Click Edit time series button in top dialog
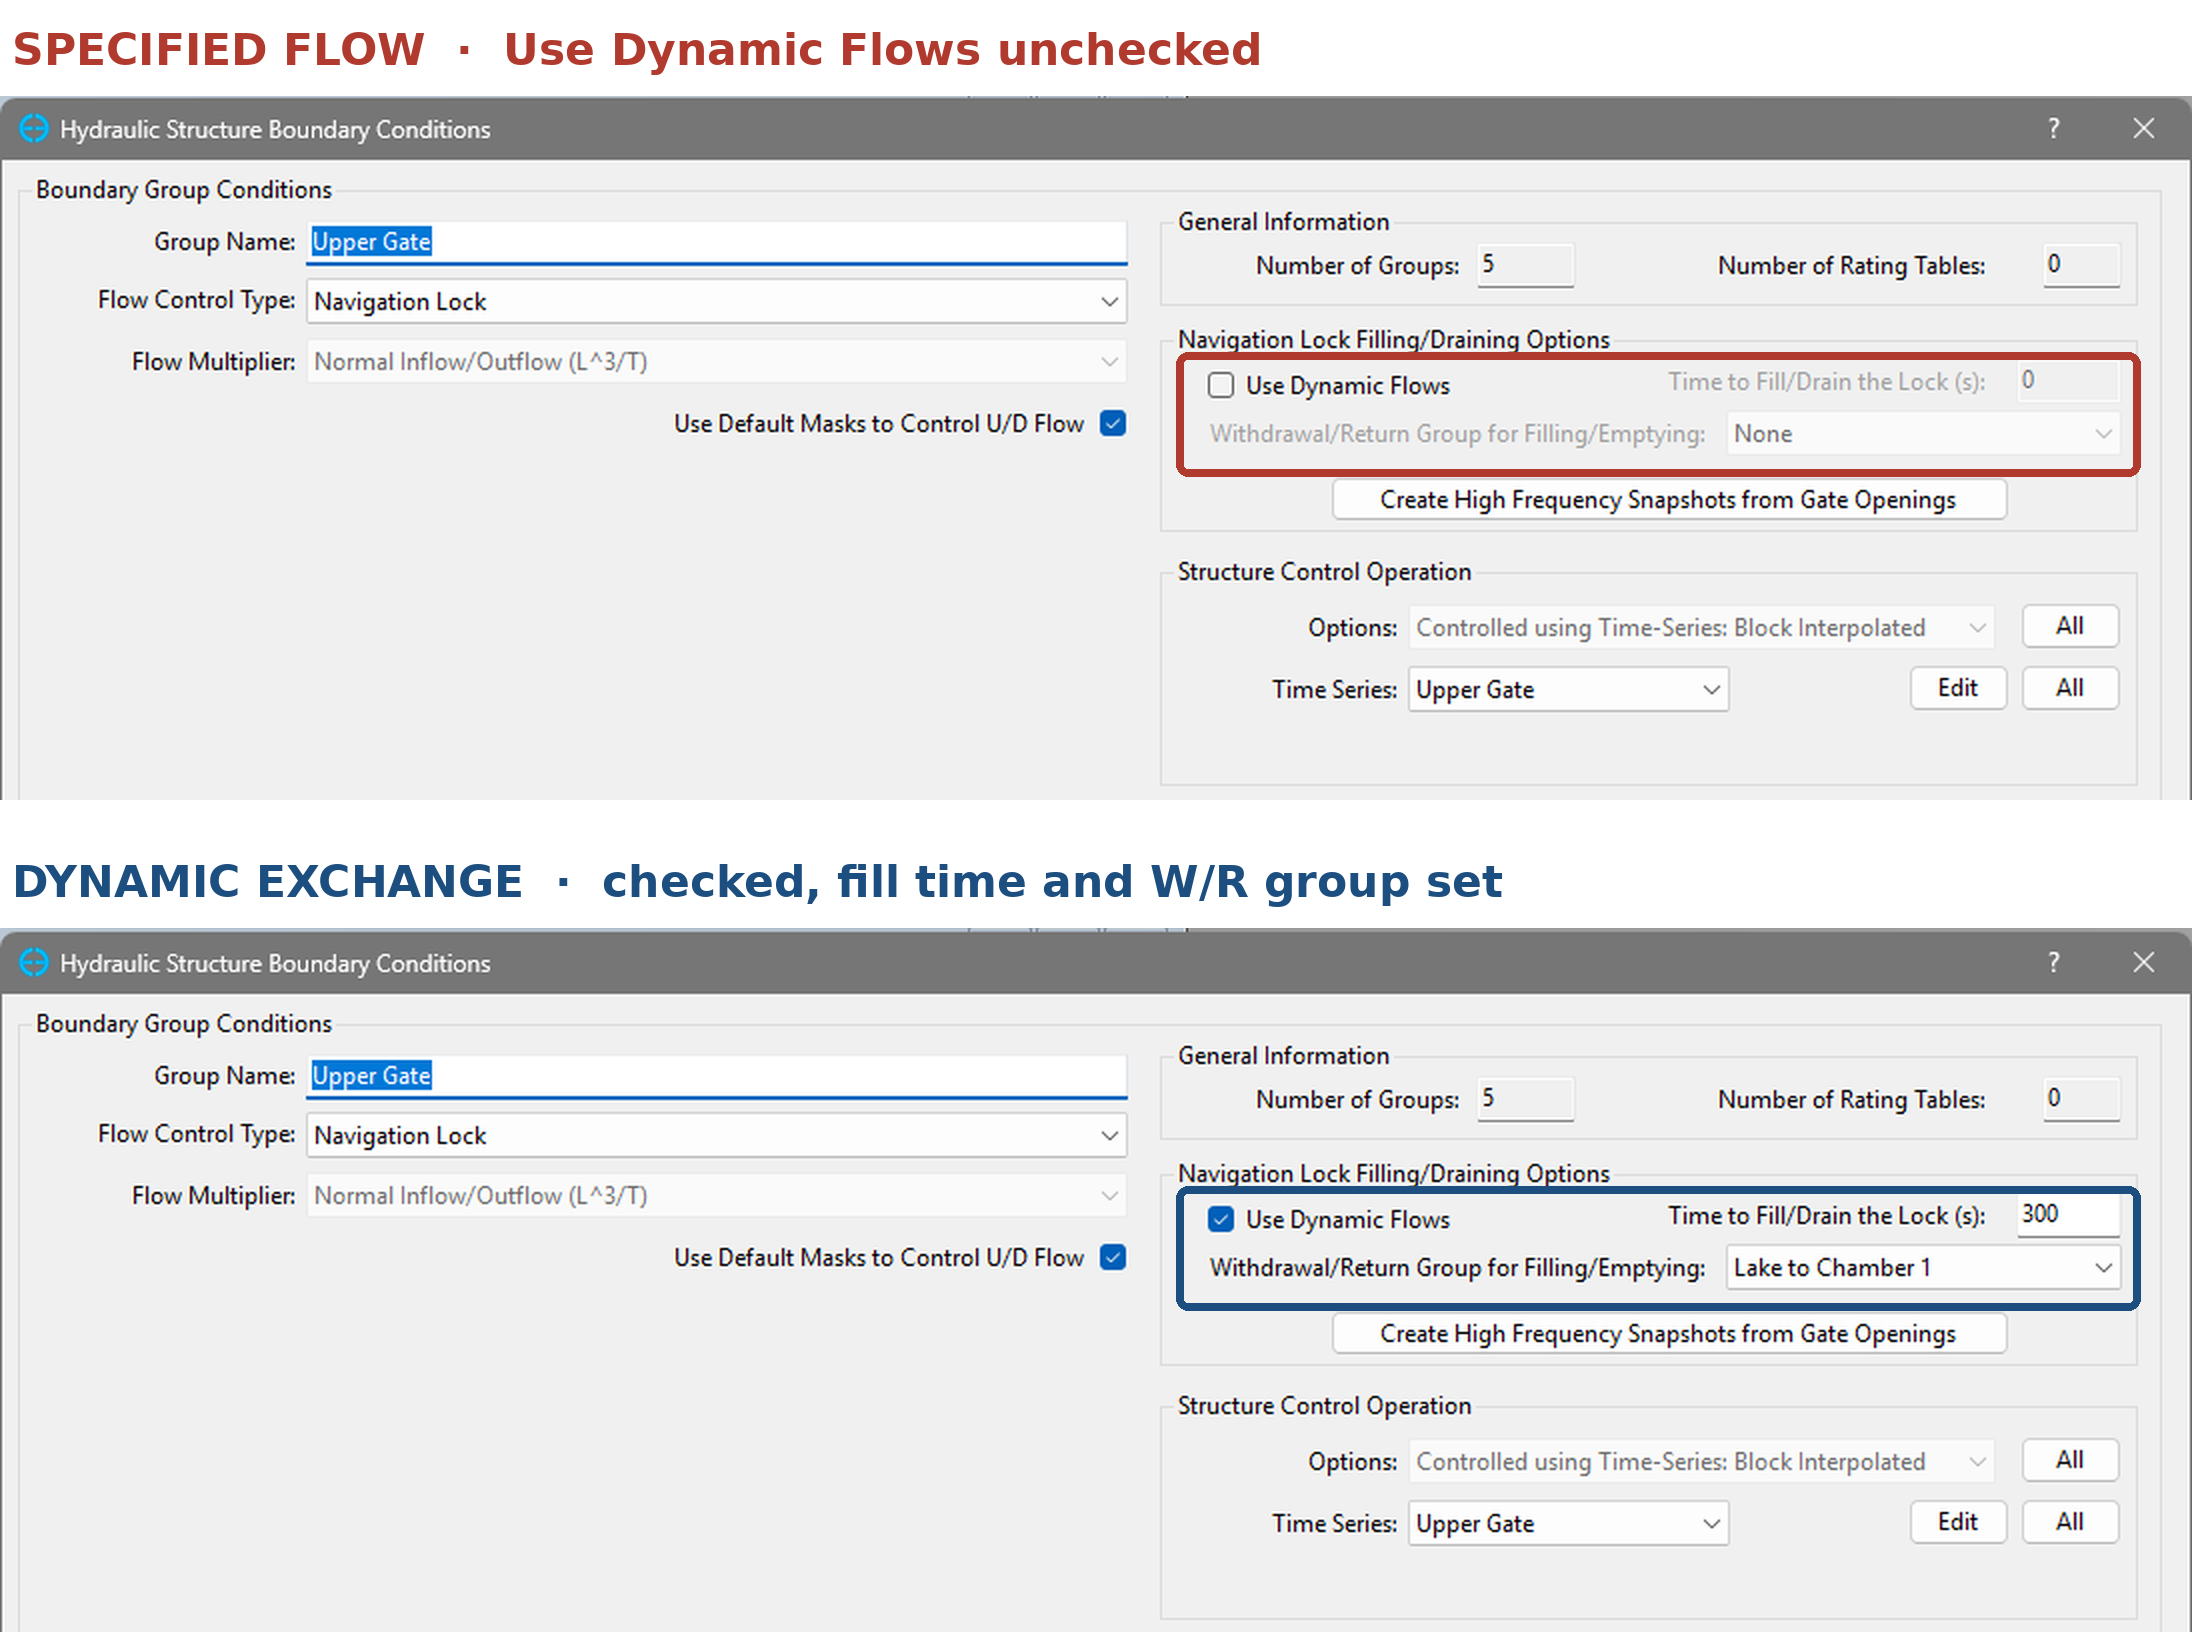Image resolution: width=2192 pixels, height=1632 pixels. 1958,688
